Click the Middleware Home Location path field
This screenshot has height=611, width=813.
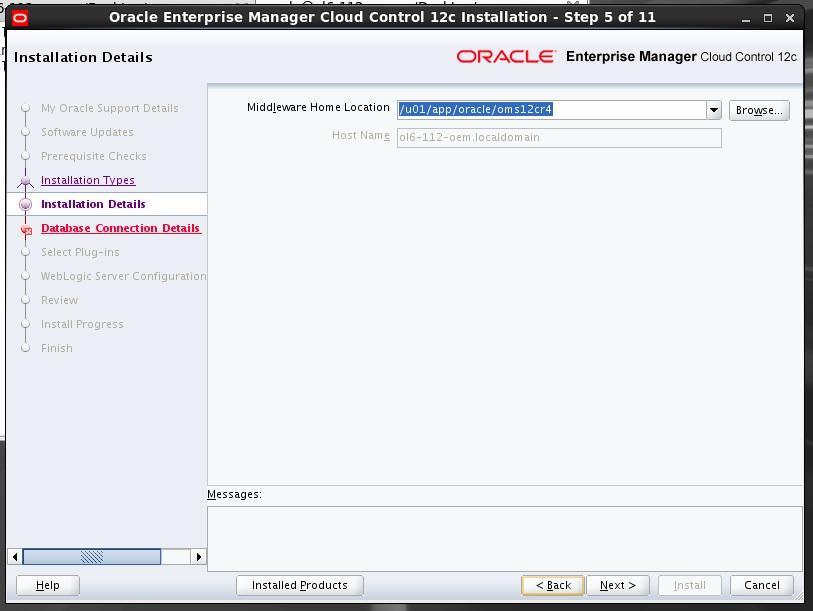551,110
